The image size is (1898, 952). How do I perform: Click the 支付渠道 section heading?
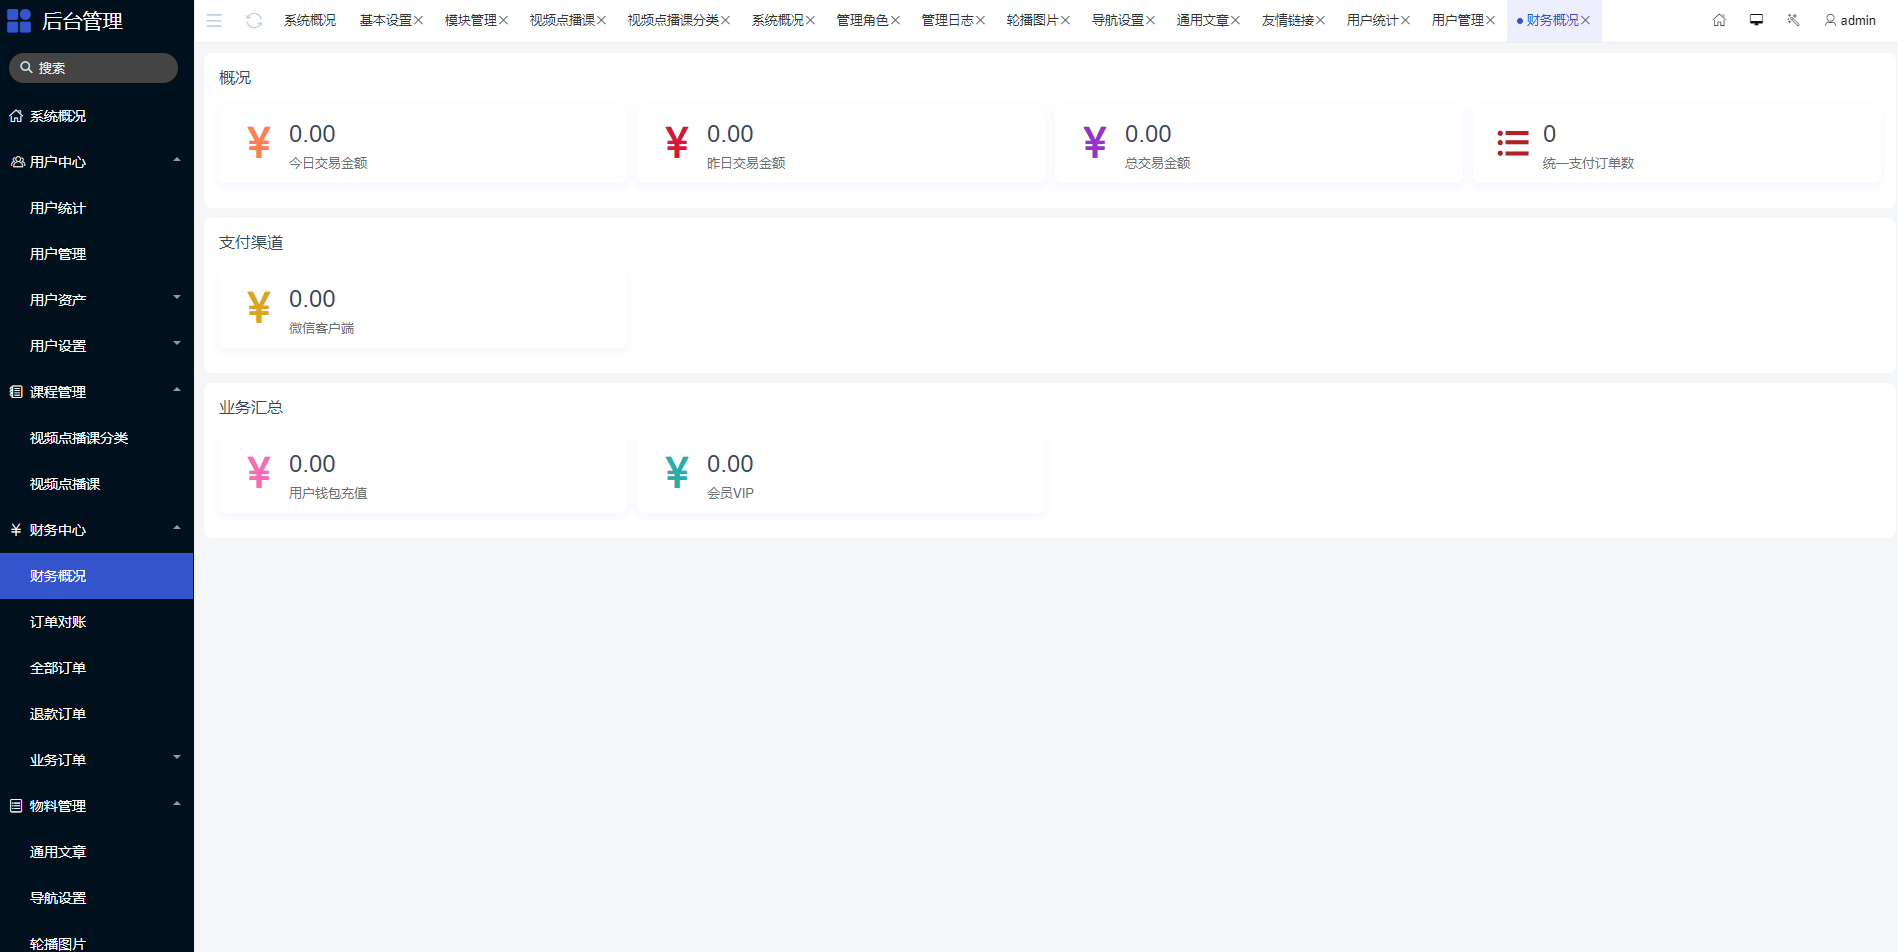click(251, 243)
